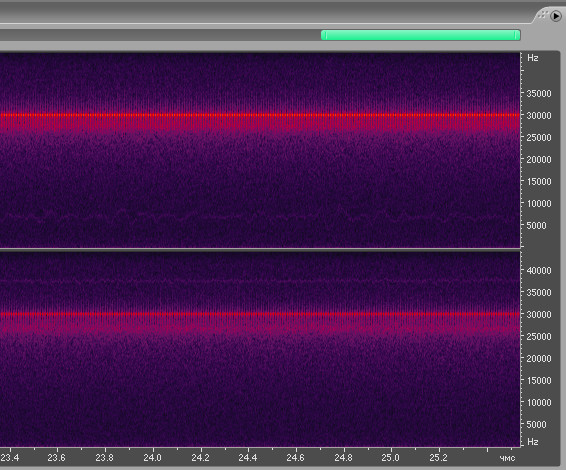Screen dimensions: 566x470
Task: Open the panel options menu arrow
Action: pyautogui.click(x=556, y=16)
